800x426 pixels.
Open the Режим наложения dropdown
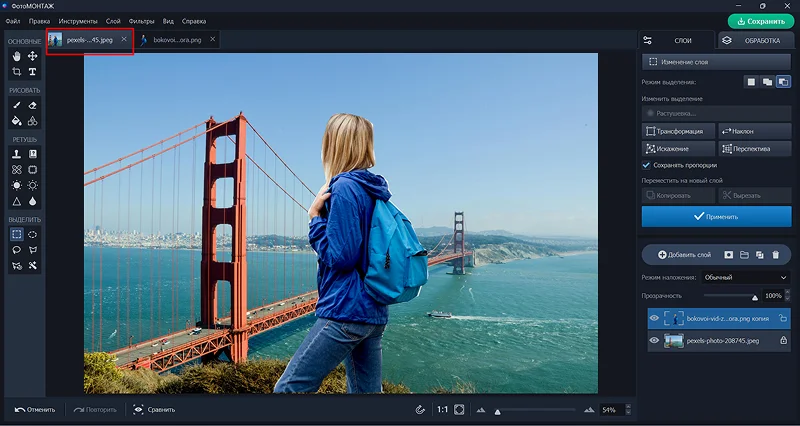tap(745, 278)
